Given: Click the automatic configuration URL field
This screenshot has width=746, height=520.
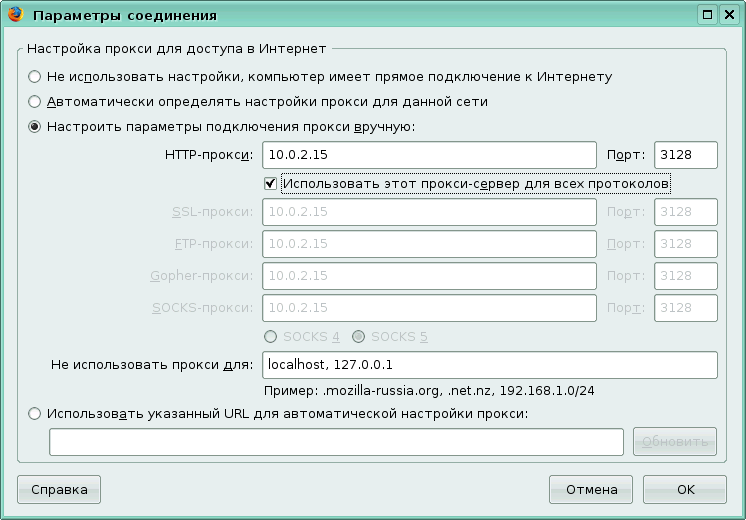Looking at the screenshot, I should coord(336,441).
